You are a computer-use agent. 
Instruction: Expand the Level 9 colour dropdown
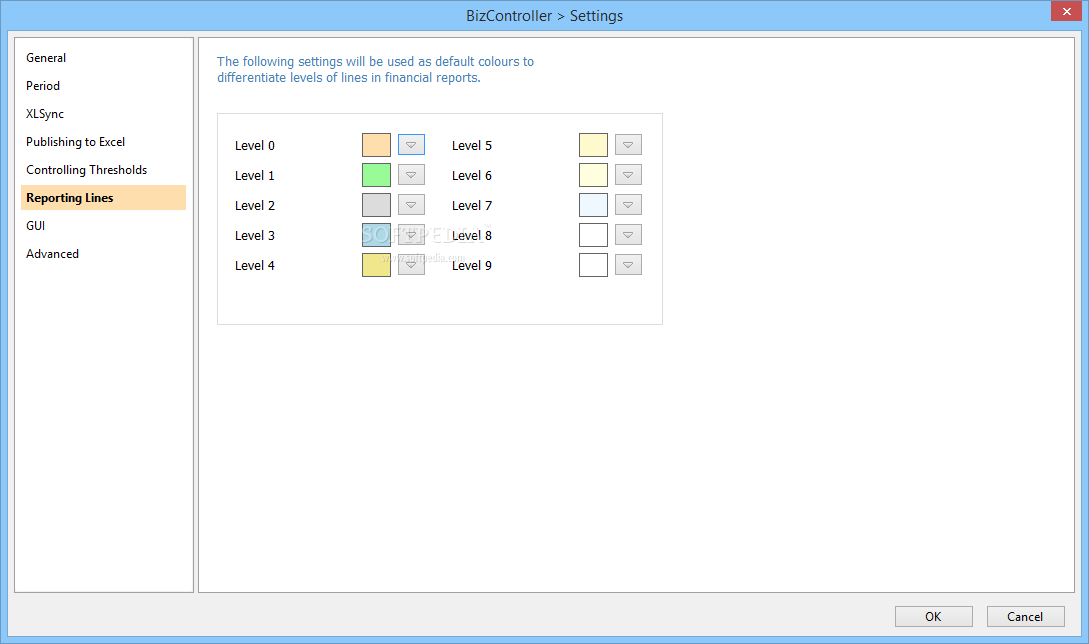coord(628,264)
